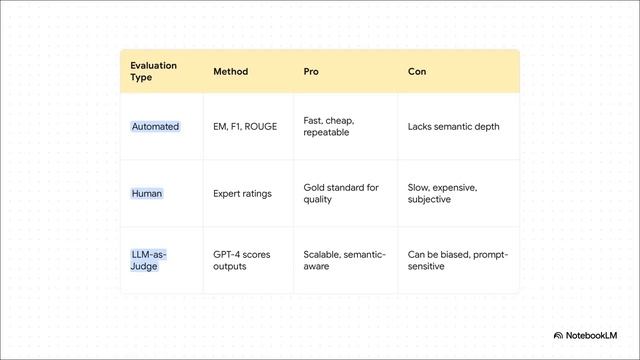The width and height of the screenshot is (640, 360).
Task: Click the Method column header
Action: point(231,71)
